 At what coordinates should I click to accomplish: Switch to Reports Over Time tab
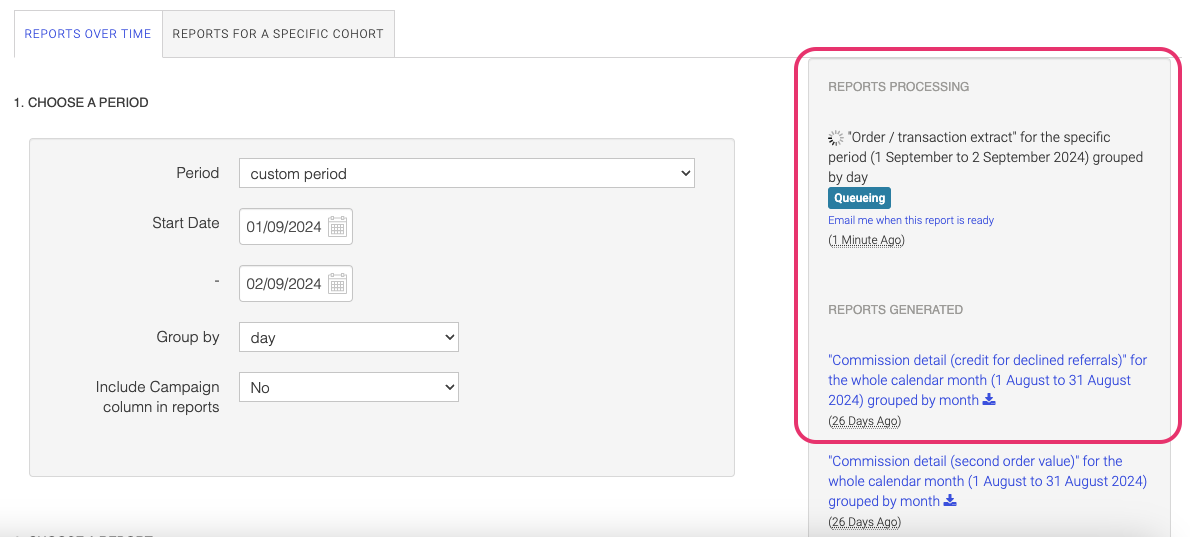click(88, 34)
